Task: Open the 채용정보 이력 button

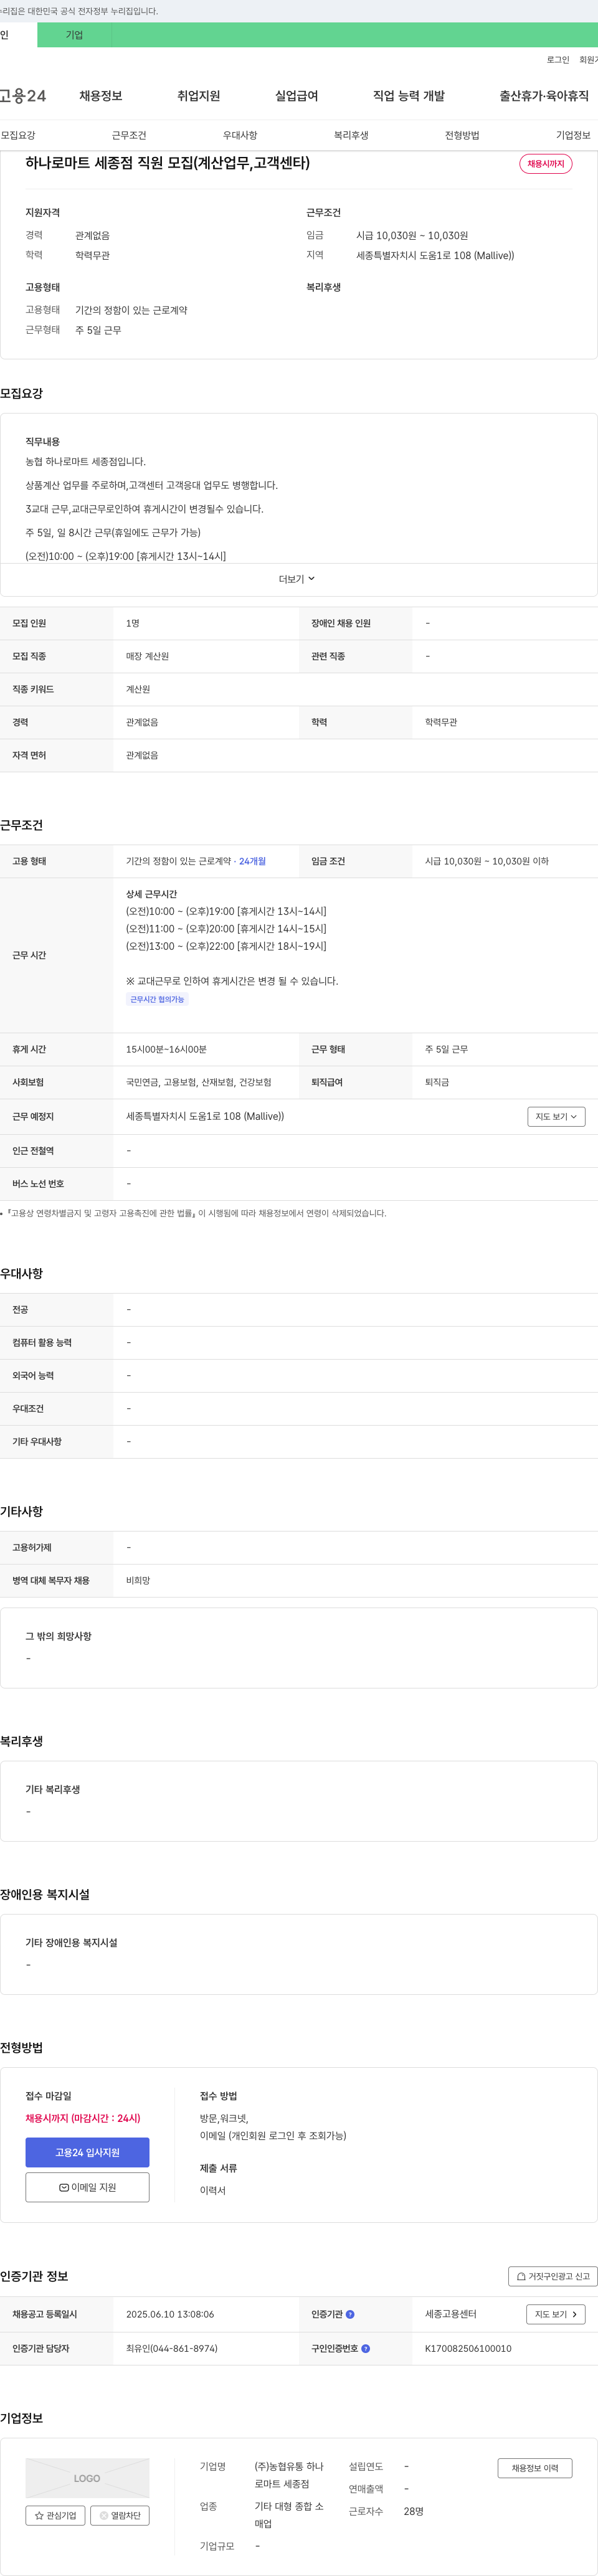Action: [x=535, y=2468]
